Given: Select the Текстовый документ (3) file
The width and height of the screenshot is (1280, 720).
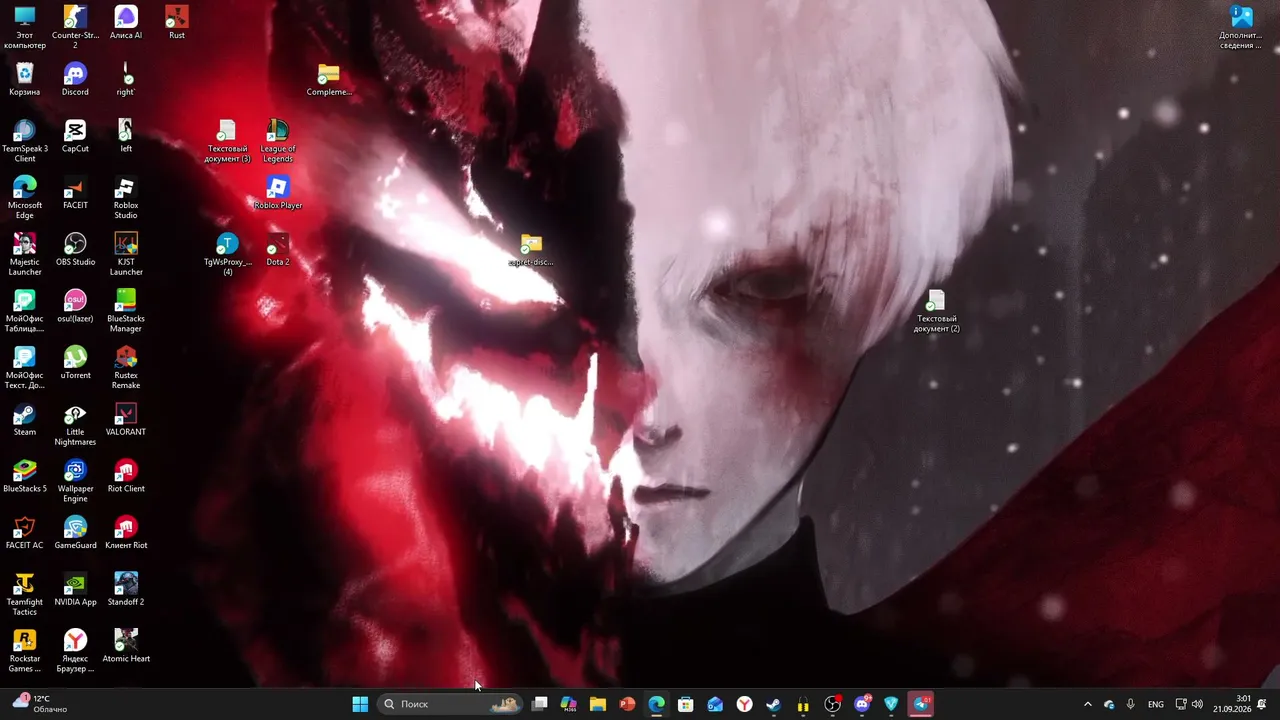Looking at the screenshot, I should point(228,141).
